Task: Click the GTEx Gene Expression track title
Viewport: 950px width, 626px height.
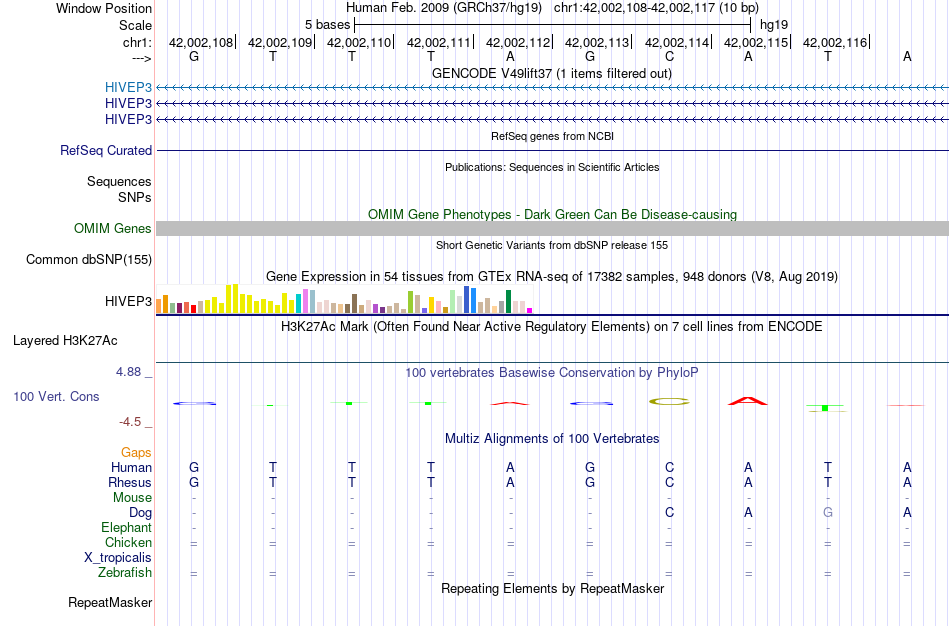Action: pos(552,276)
